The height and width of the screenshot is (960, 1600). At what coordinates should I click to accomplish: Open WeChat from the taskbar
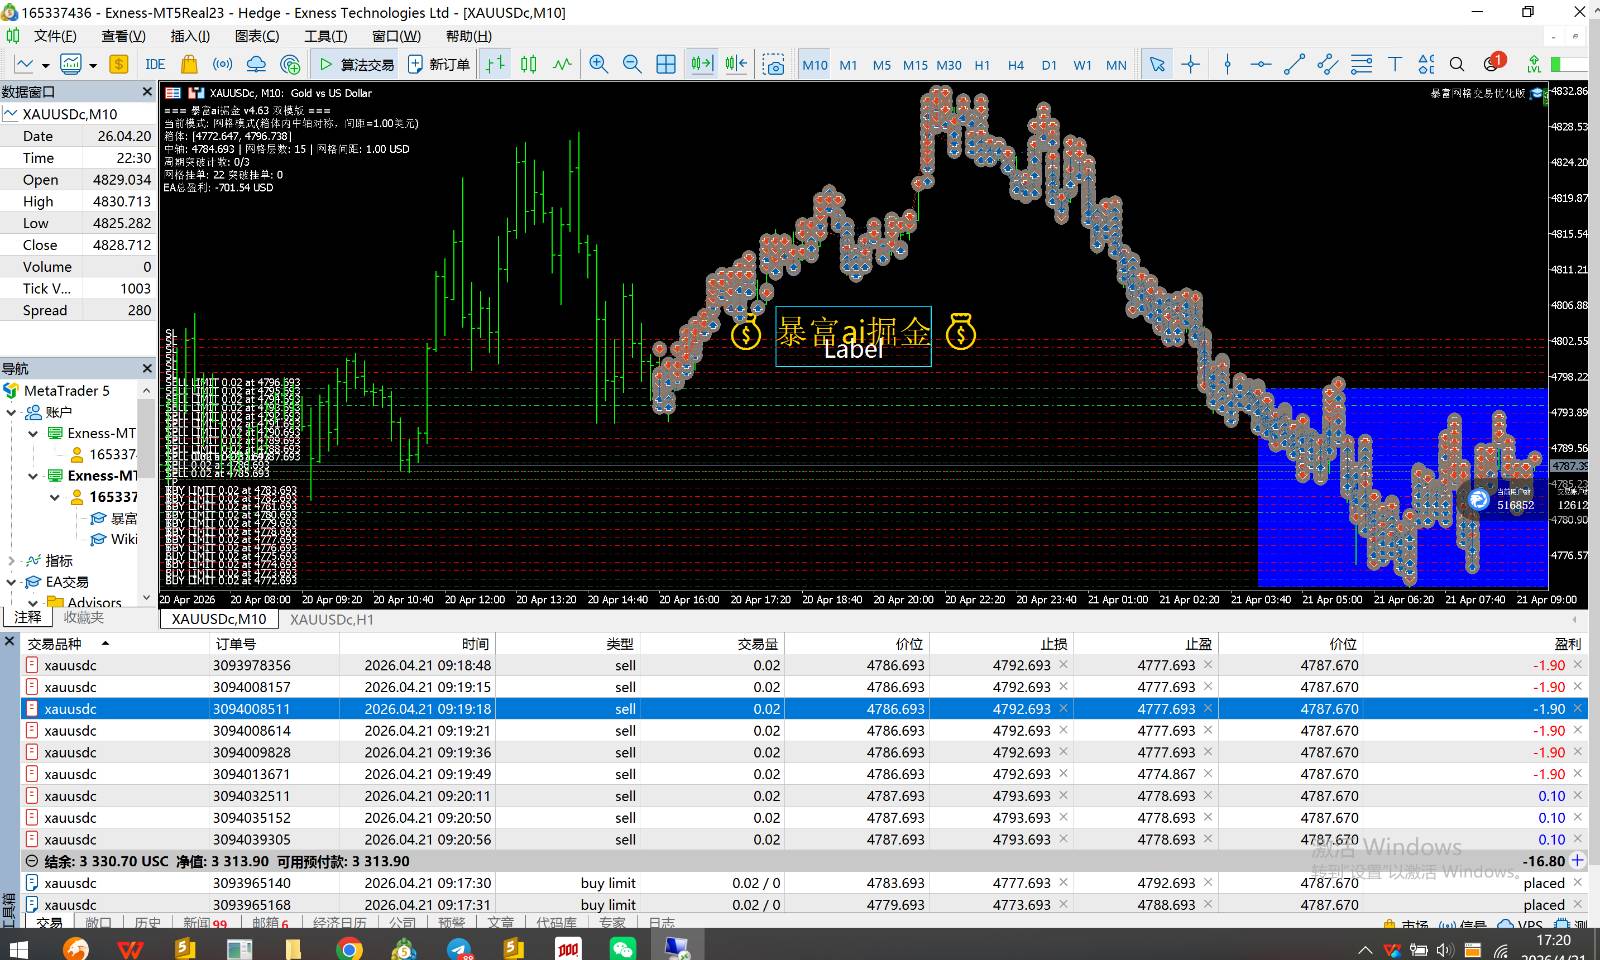click(x=622, y=948)
